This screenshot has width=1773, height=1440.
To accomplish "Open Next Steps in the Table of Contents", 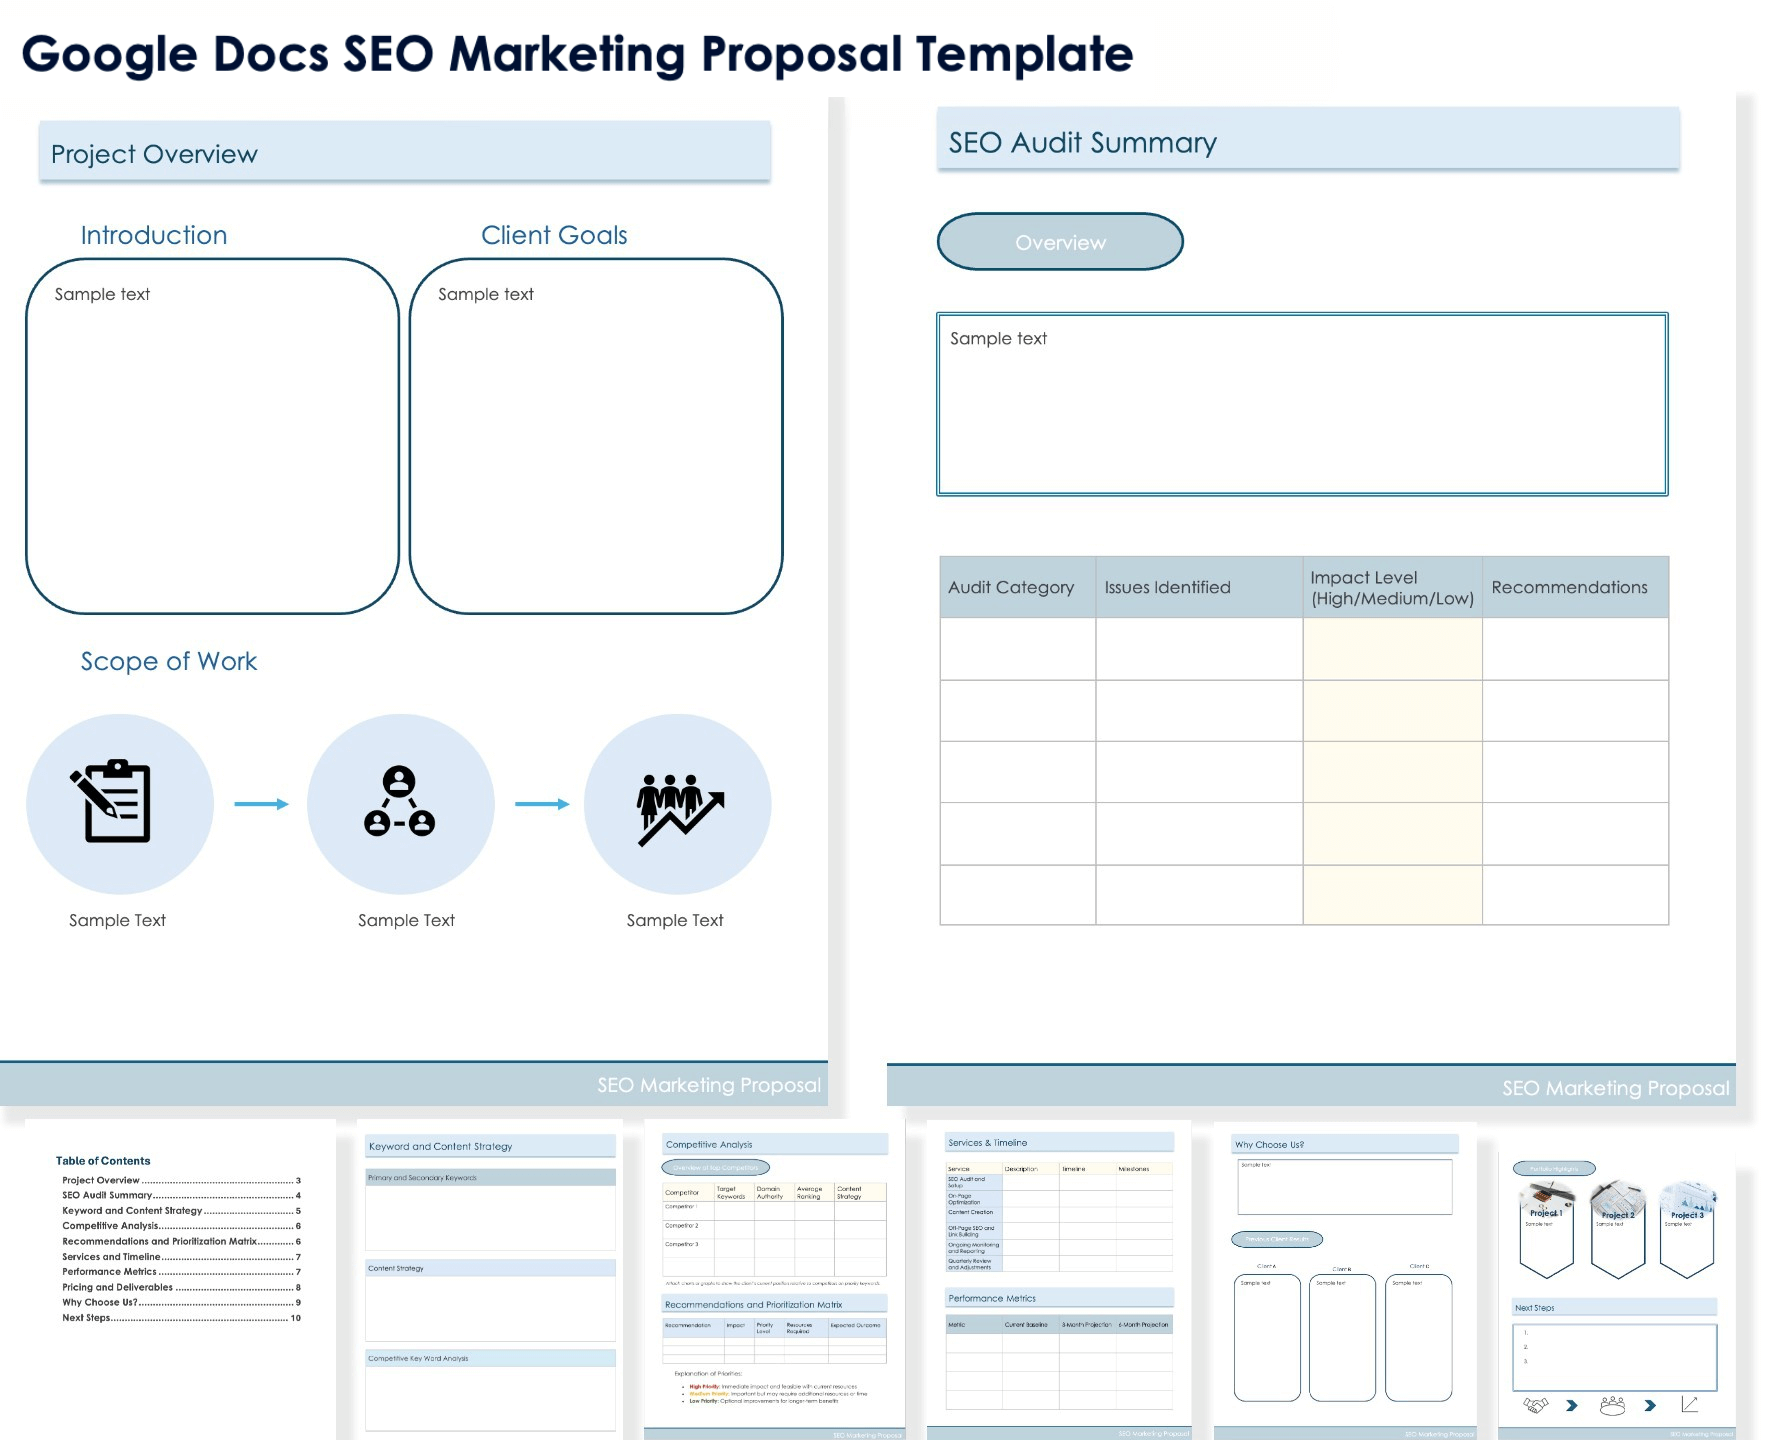I will point(181,1318).
